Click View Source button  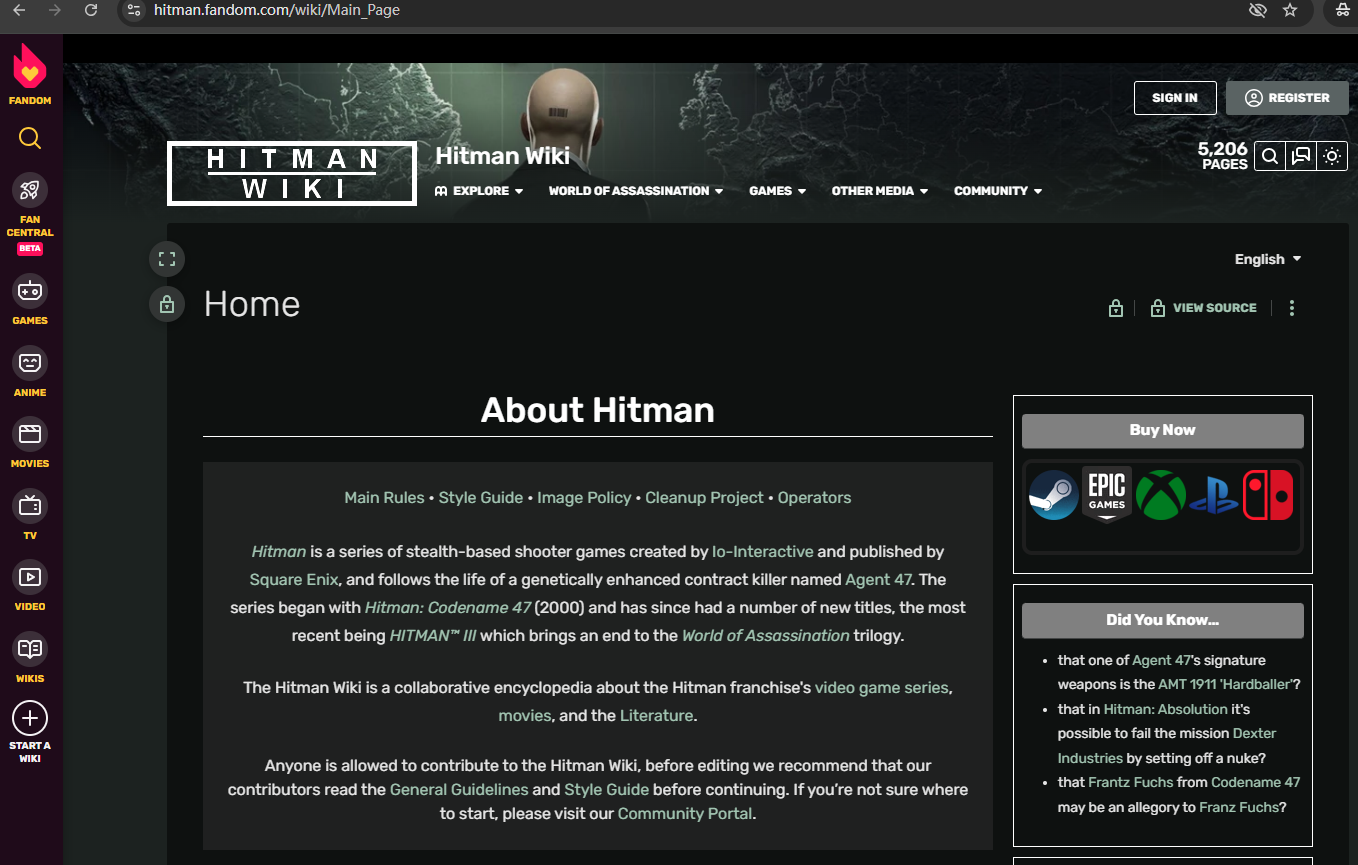tap(1204, 308)
